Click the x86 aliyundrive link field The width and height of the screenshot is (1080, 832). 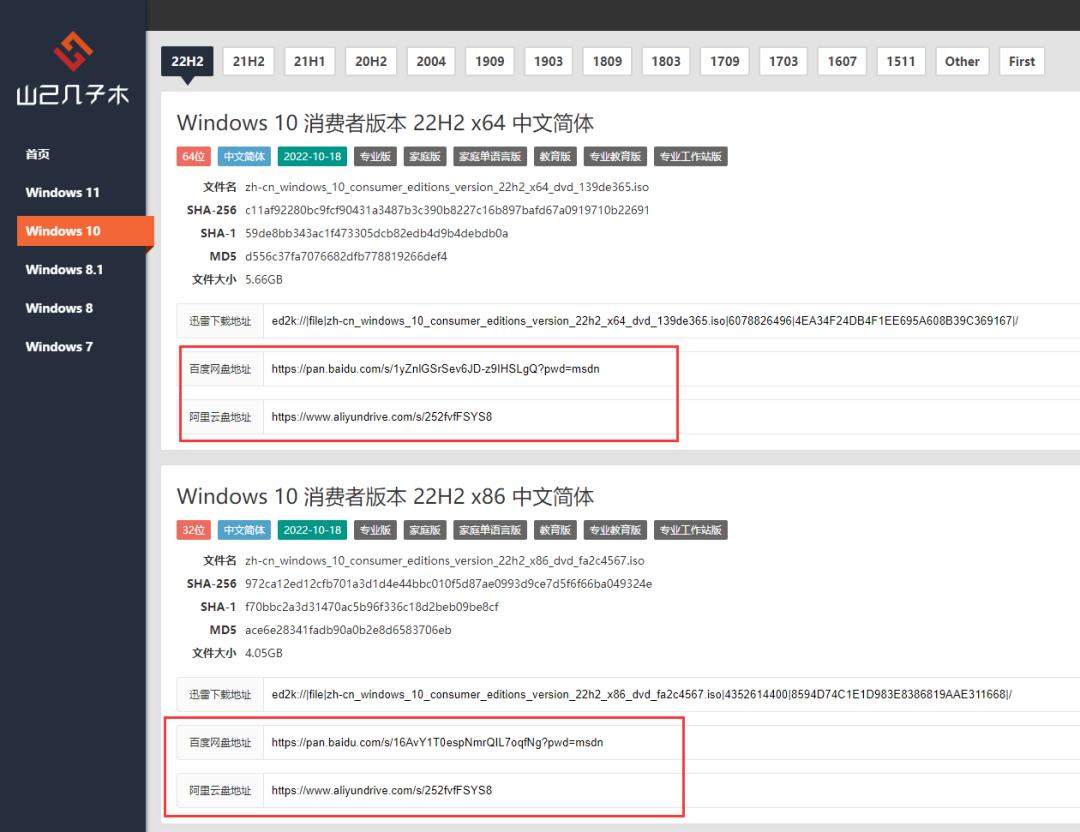tap(672, 791)
